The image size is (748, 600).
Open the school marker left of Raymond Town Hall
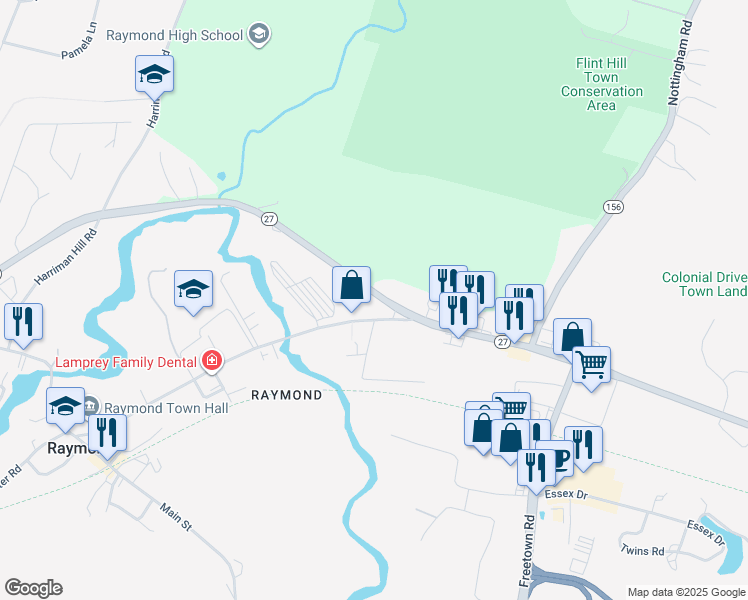pos(65,407)
